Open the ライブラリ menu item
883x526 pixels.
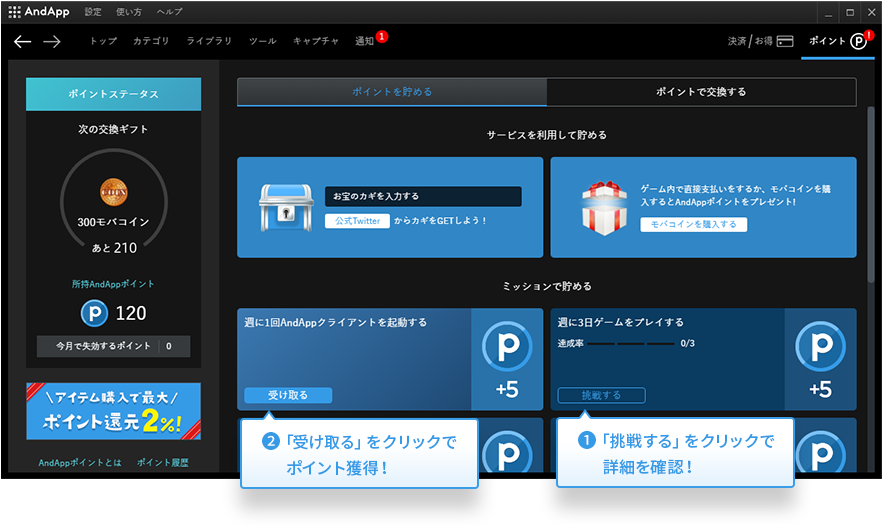tap(209, 41)
